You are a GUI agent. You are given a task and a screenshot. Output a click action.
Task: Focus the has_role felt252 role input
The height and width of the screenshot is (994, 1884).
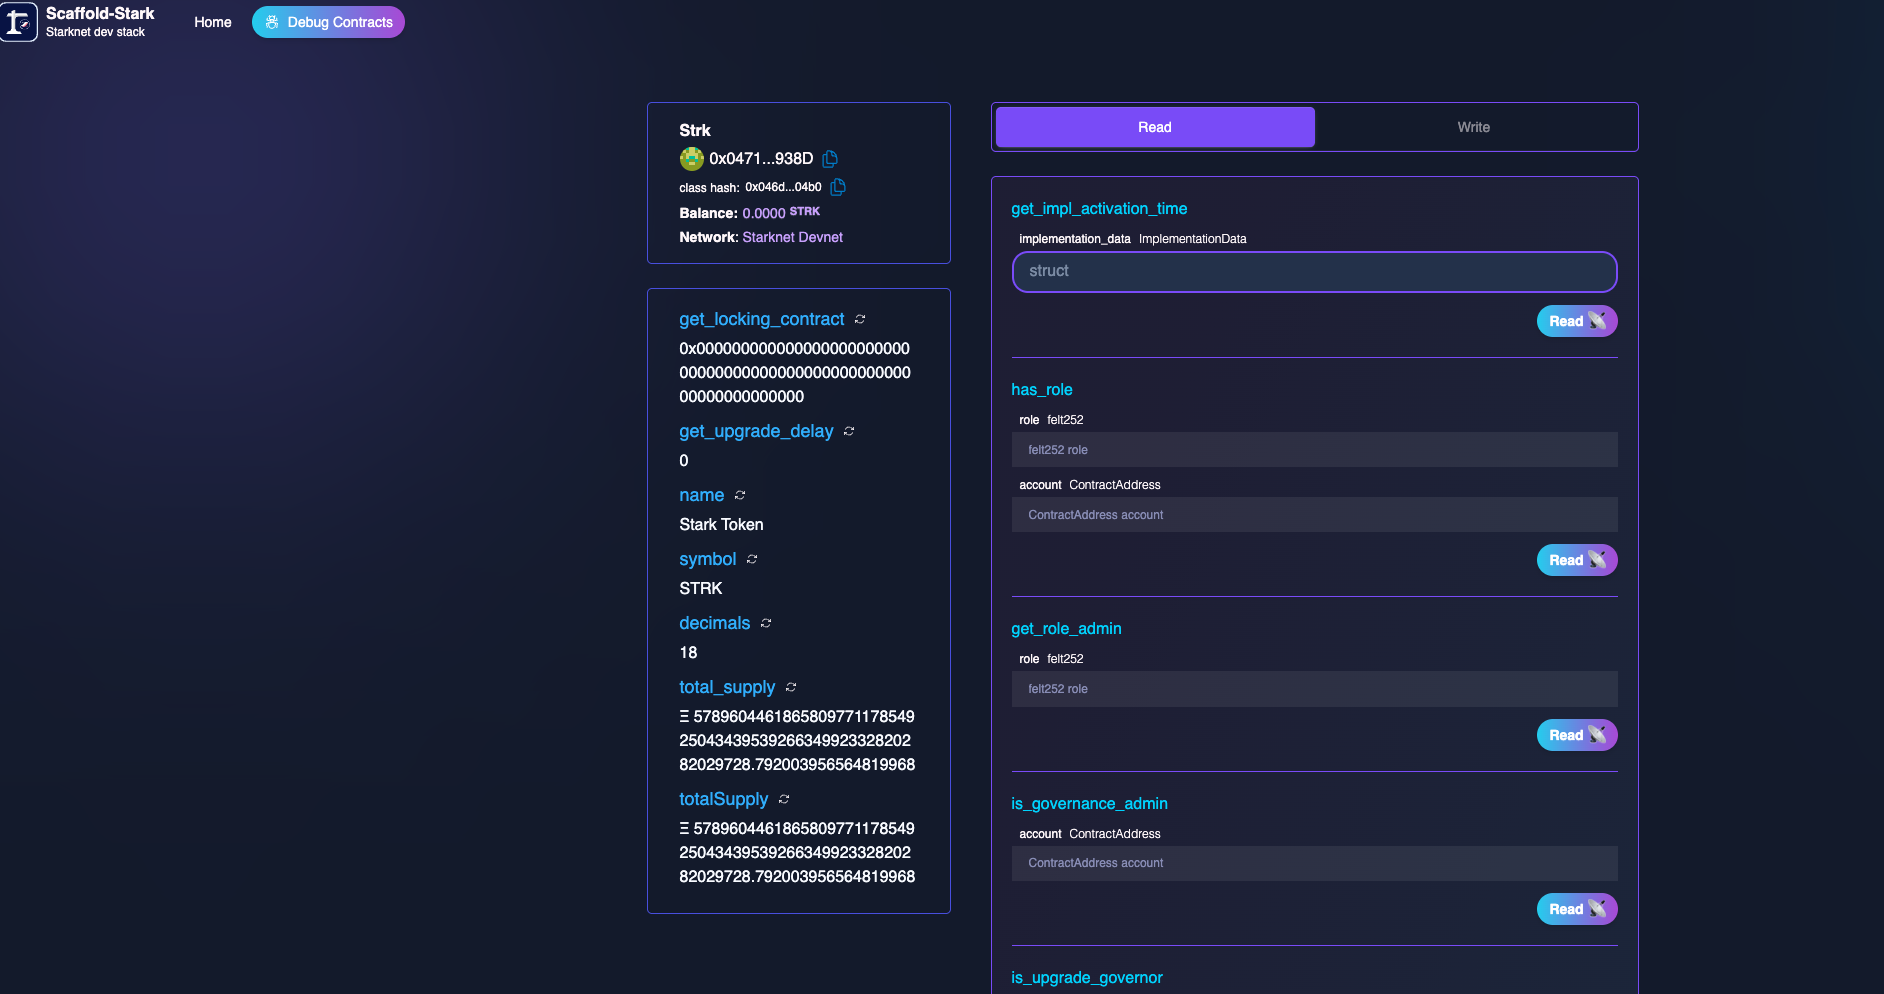tap(1315, 450)
